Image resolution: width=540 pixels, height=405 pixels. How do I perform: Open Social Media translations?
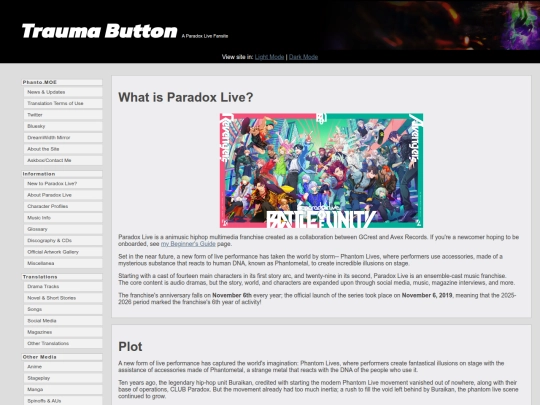pos(63,321)
